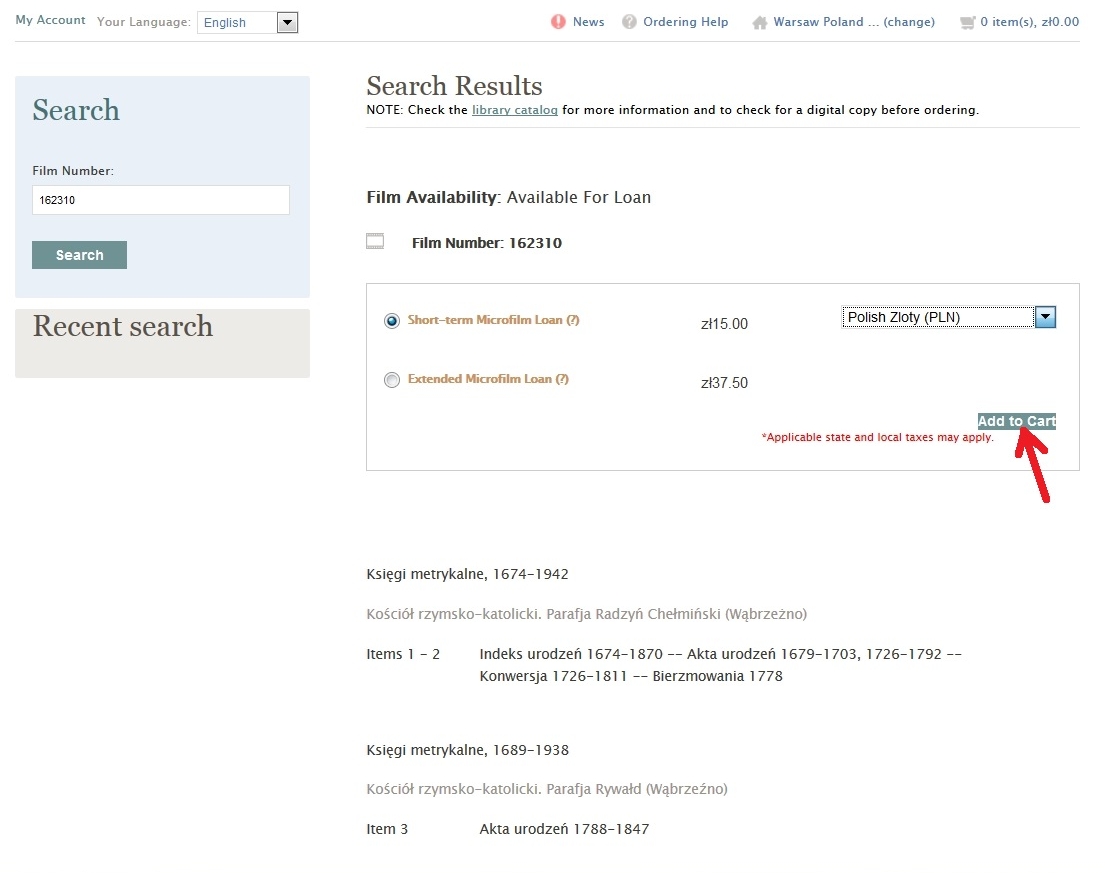Select Extended Microfilm Loan radio button

[392, 380]
